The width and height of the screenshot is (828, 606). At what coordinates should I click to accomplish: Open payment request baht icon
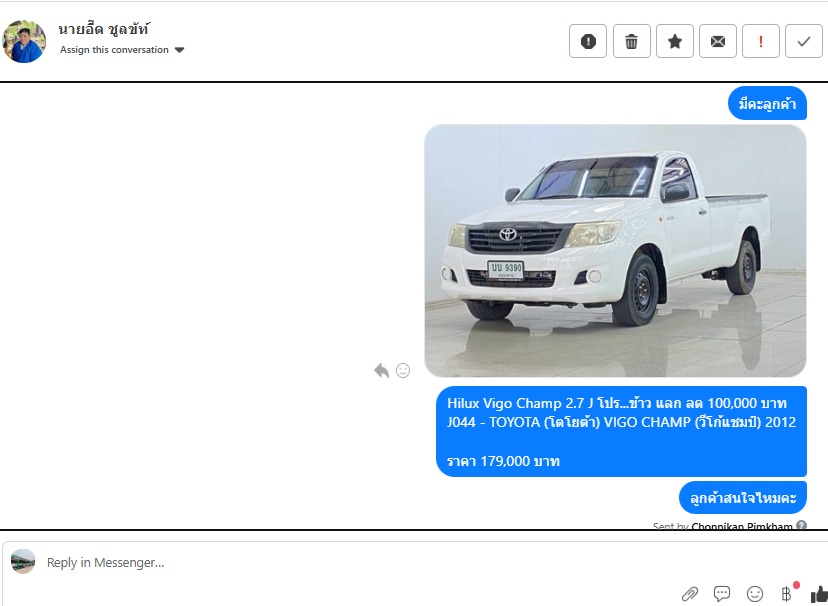click(x=787, y=594)
